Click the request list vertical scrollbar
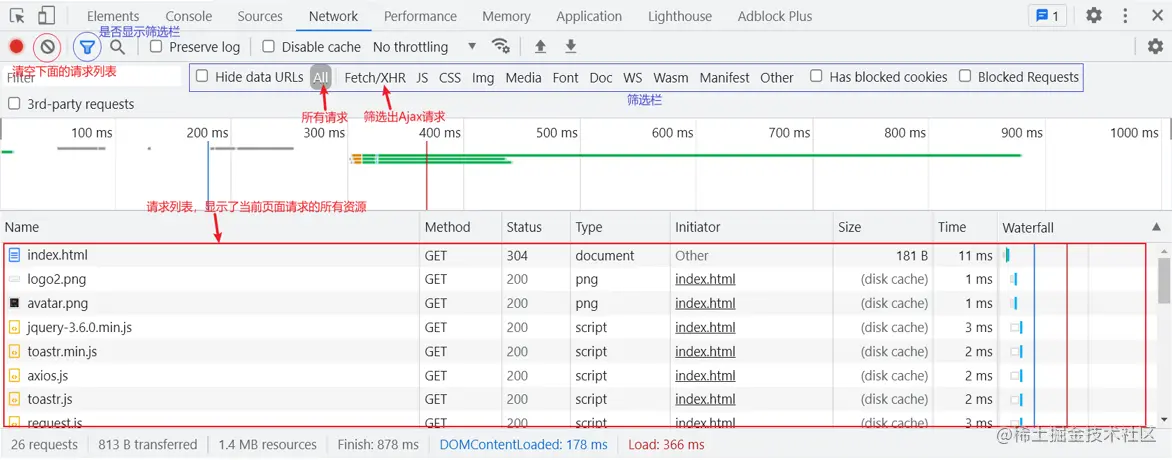Image resolution: width=1172 pixels, height=460 pixels. tap(1164, 280)
